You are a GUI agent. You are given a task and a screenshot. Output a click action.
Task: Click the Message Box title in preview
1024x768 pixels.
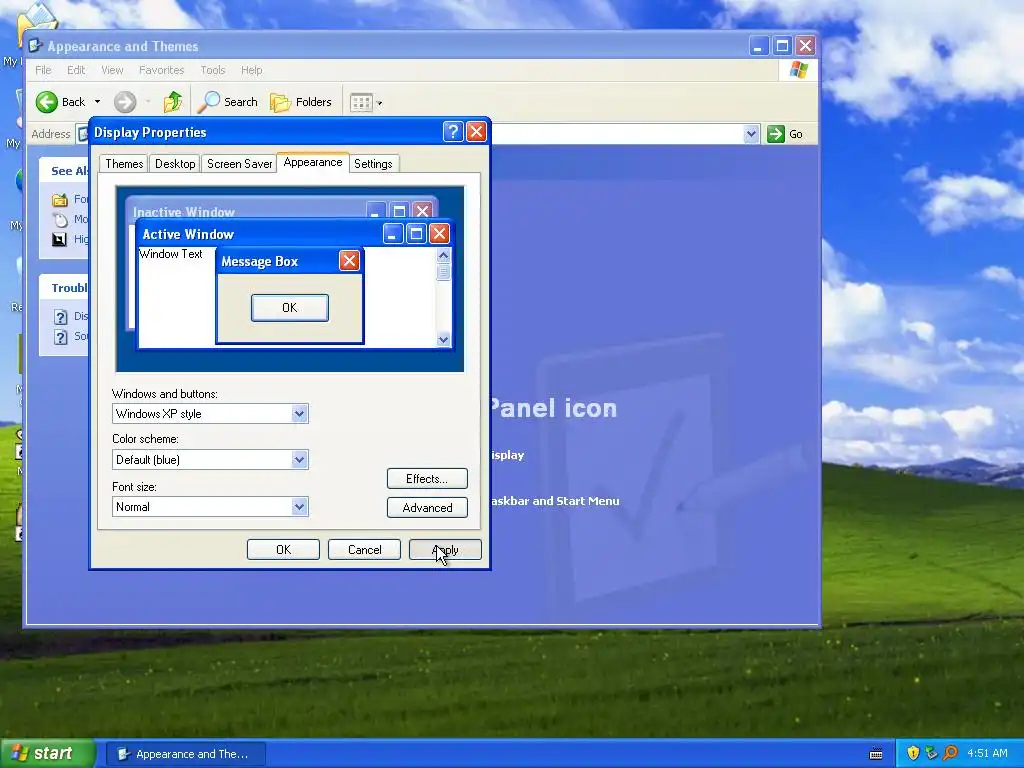click(259, 261)
